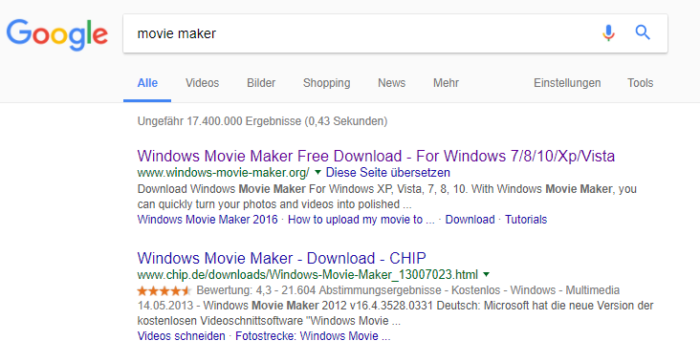Image resolution: width=700 pixels, height=362 pixels.
Task: Click the Ungefähr 17.400.000 Ergebnisse text
Action: (x=262, y=121)
